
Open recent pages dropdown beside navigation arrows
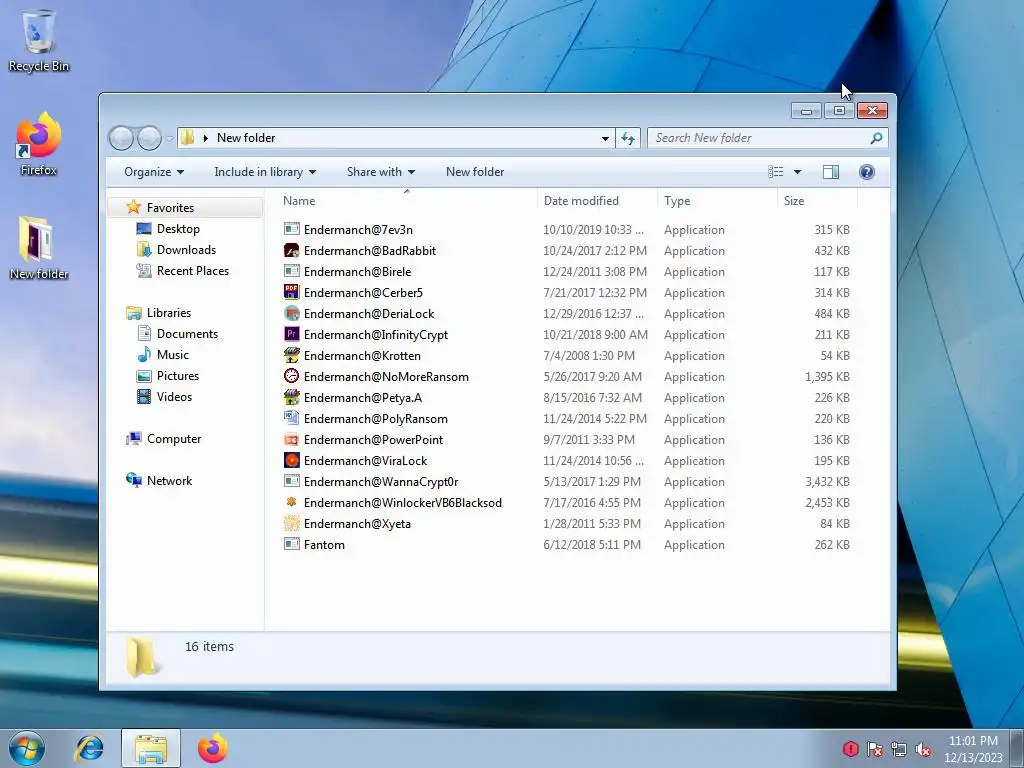169,138
